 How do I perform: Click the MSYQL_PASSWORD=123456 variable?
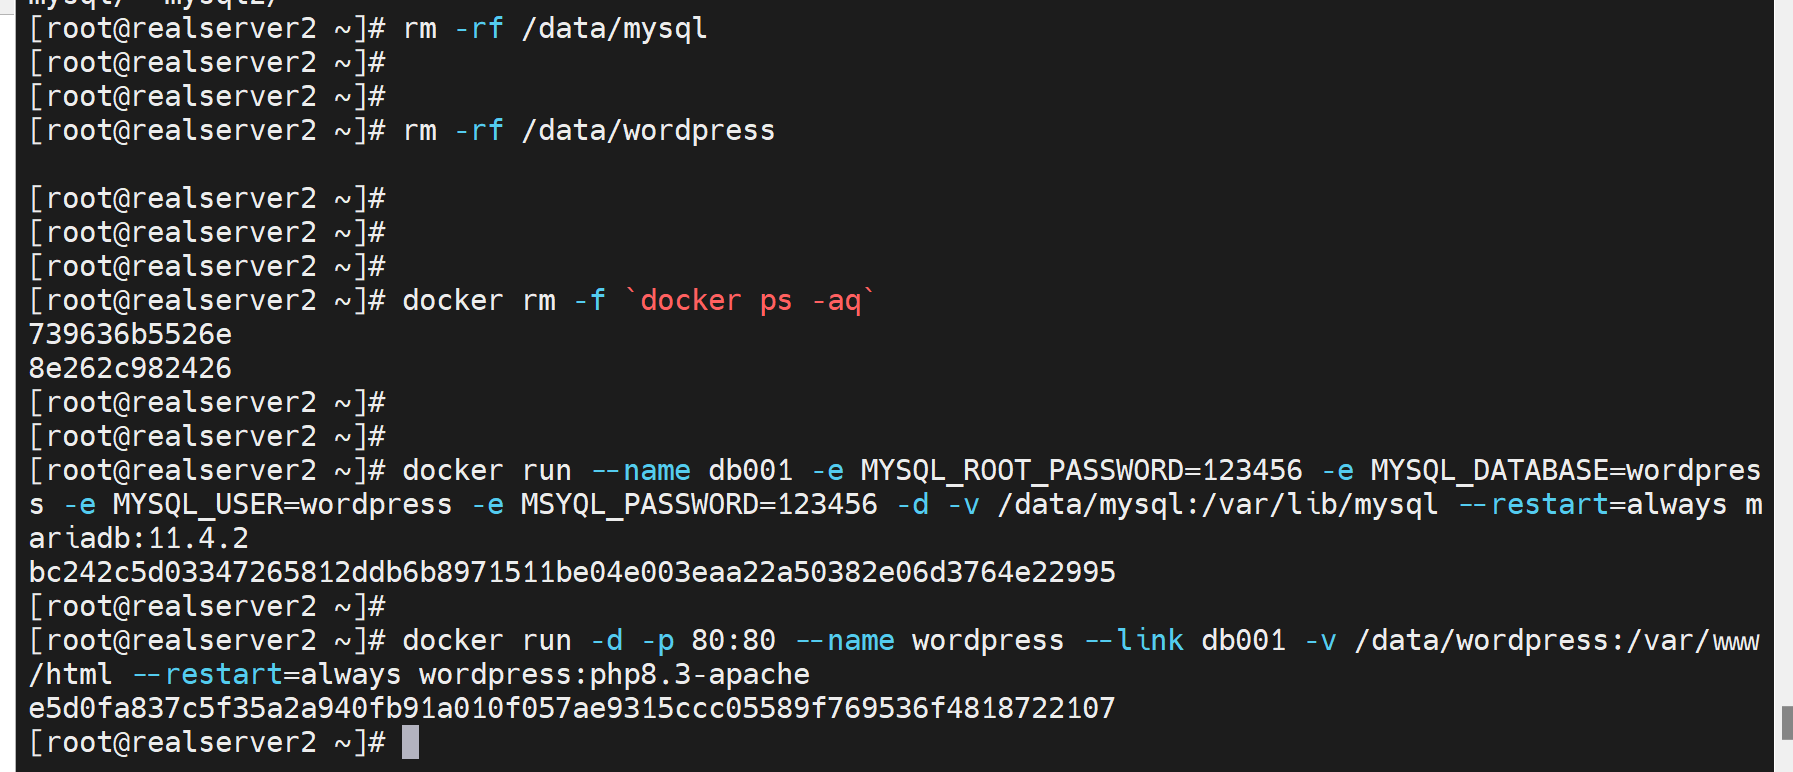click(x=699, y=504)
